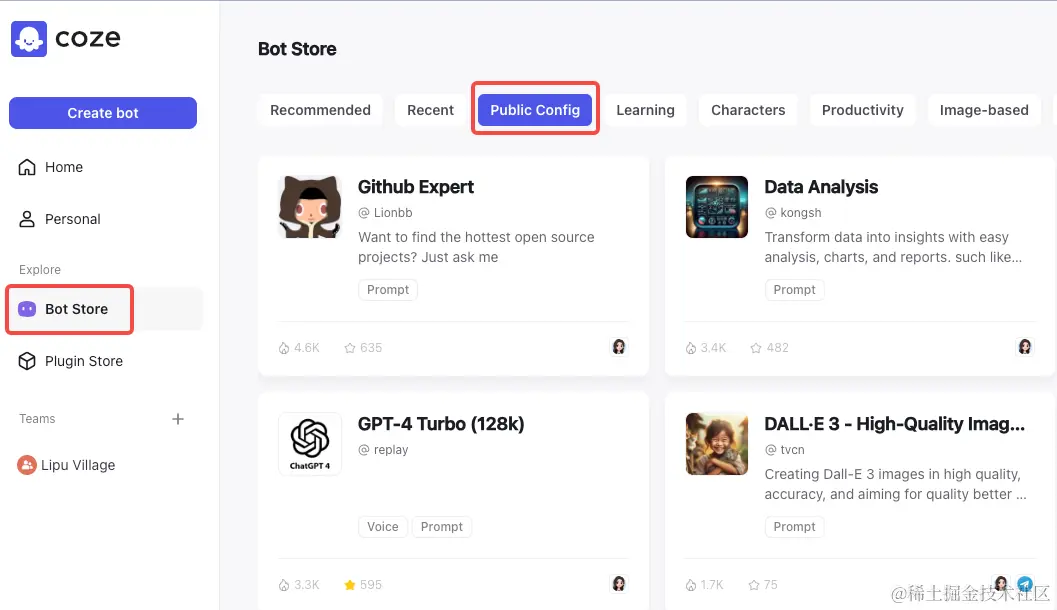
Task: Click author avatar on GPT-4 Turbo card
Action: (619, 584)
